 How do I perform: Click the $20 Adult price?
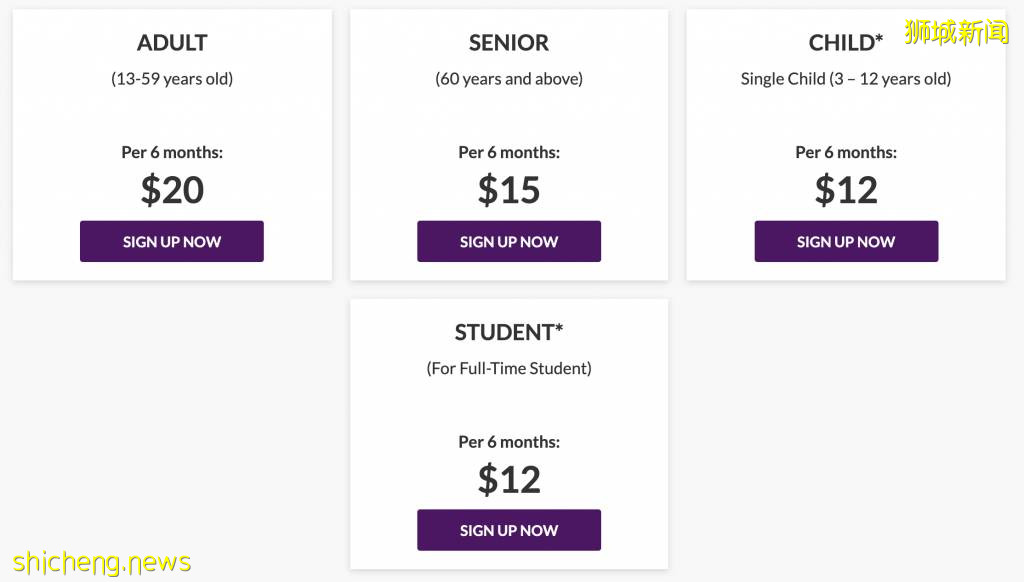click(x=172, y=190)
